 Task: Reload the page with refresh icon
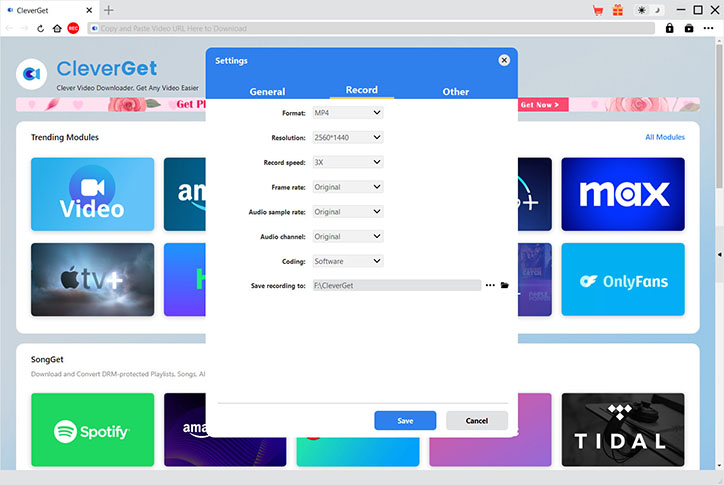(x=41, y=29)
